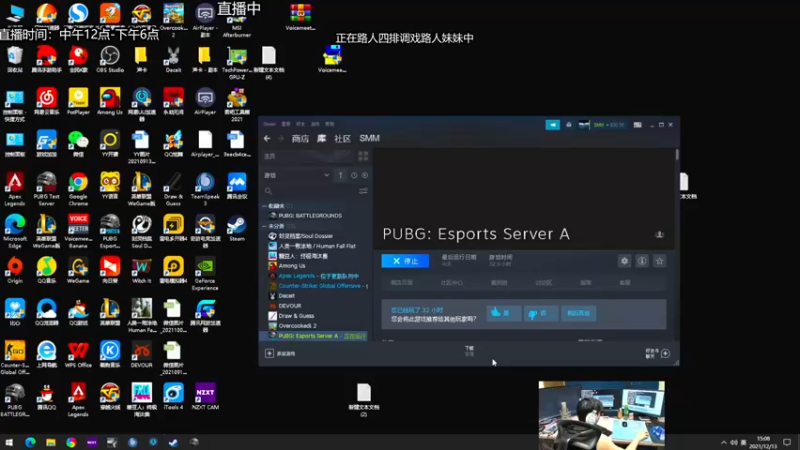Switch to the Library (库) tab
800x450 pixels.
click(321, 138)
